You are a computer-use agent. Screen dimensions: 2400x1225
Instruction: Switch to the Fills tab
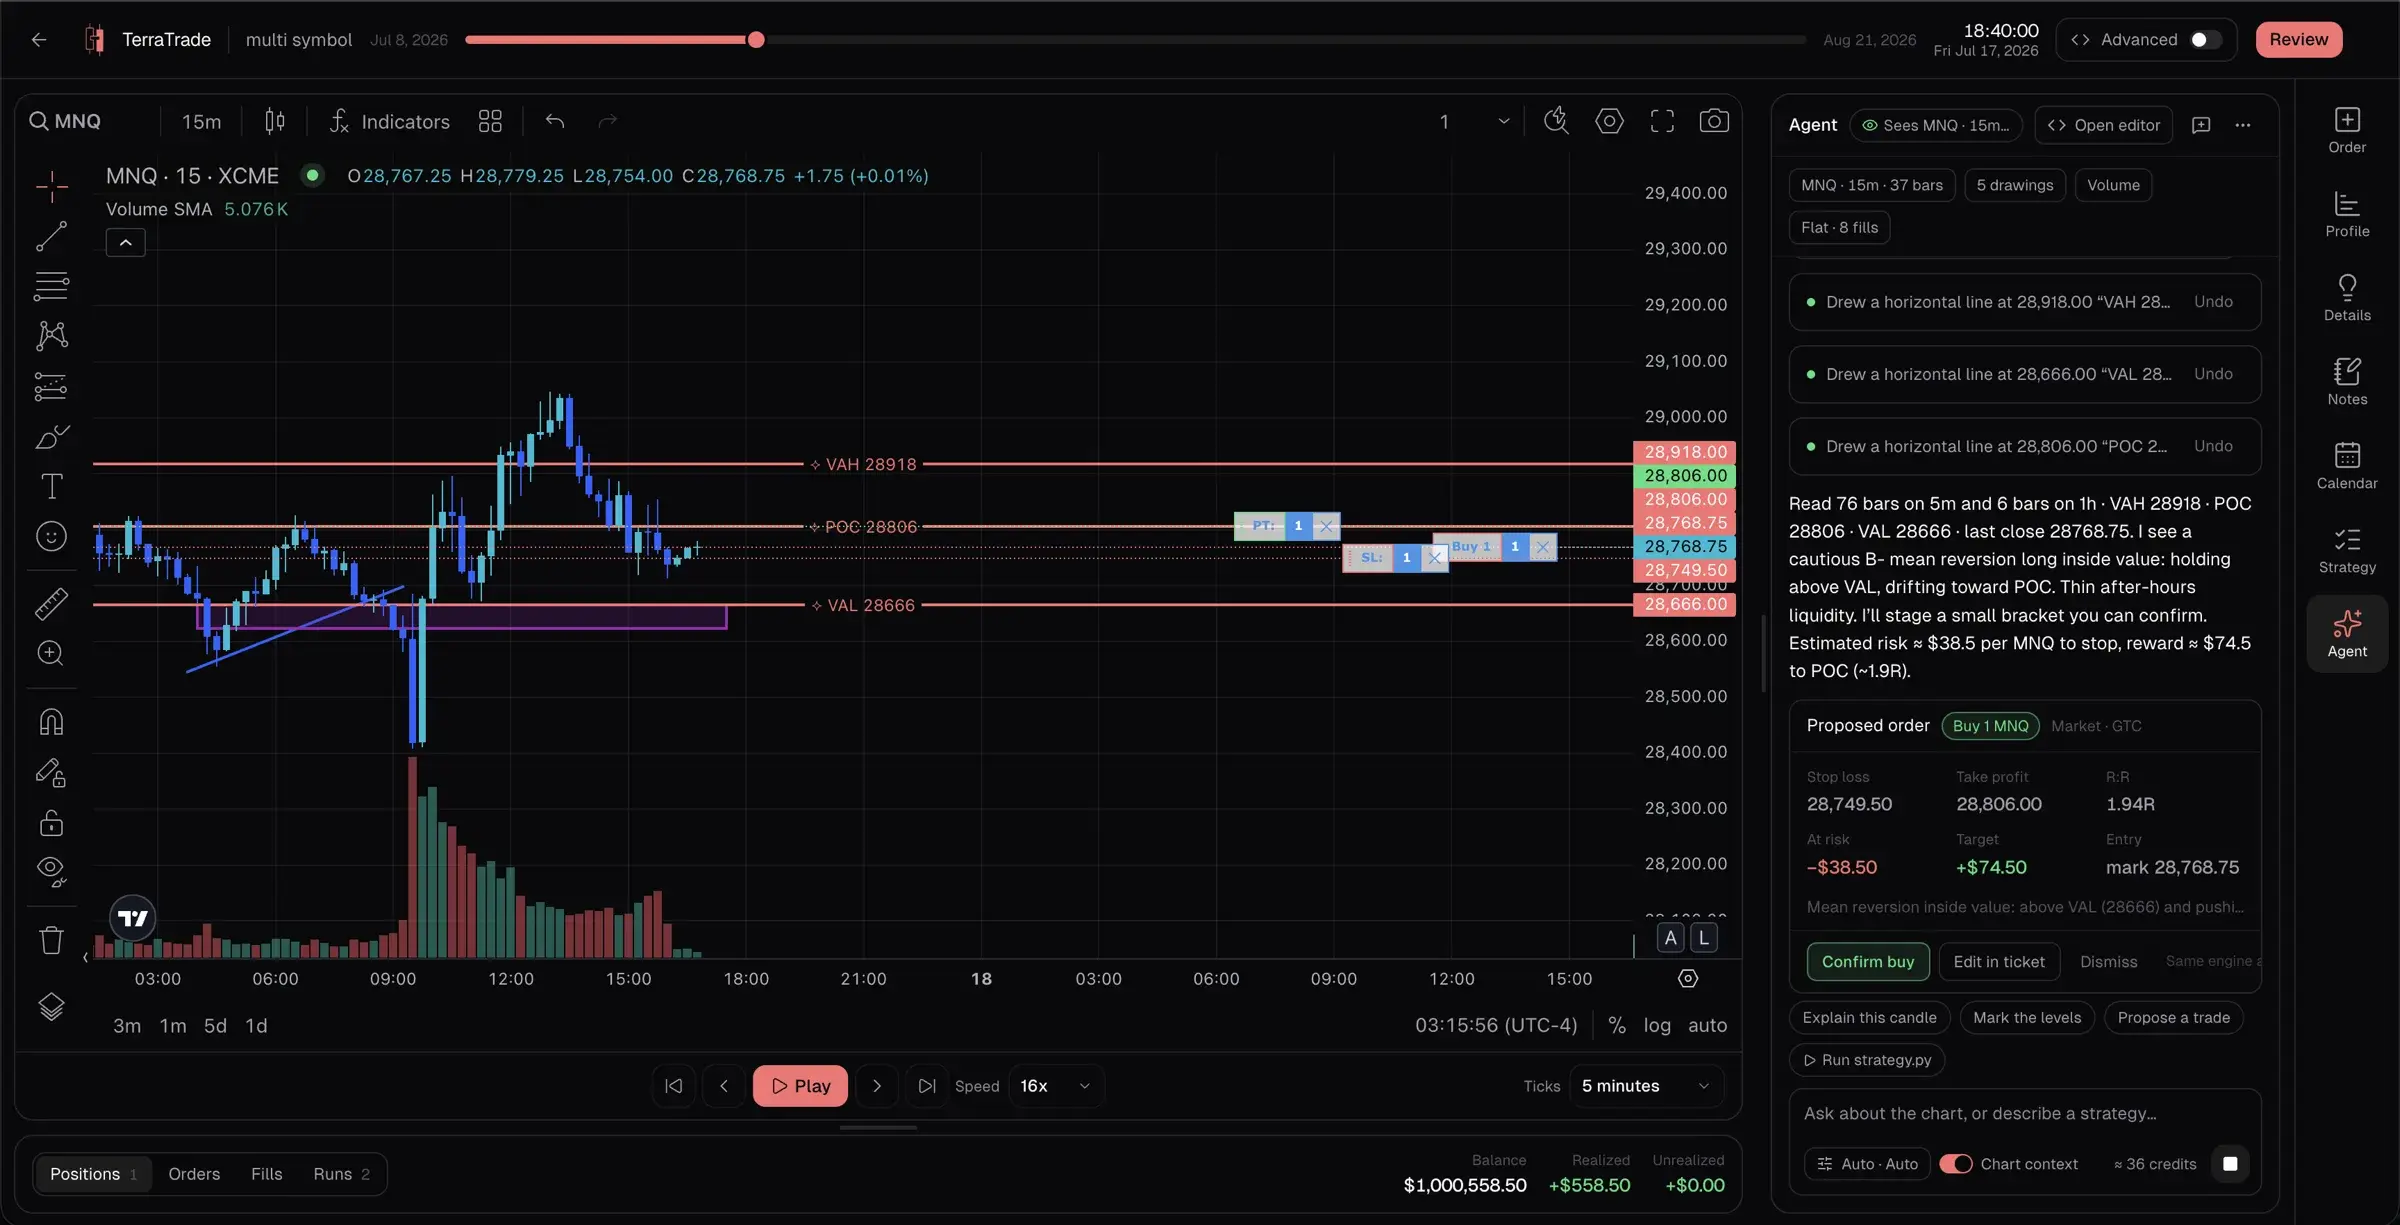266,1174
